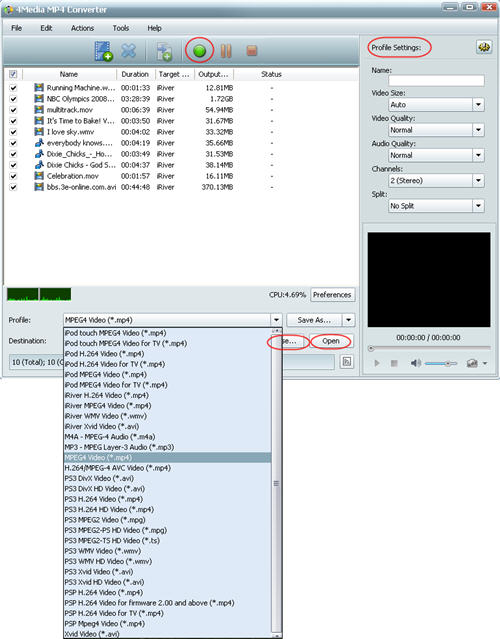Mute the preview speaker icon
This screenshot has width=500, height=639.
tap(416, 363)
